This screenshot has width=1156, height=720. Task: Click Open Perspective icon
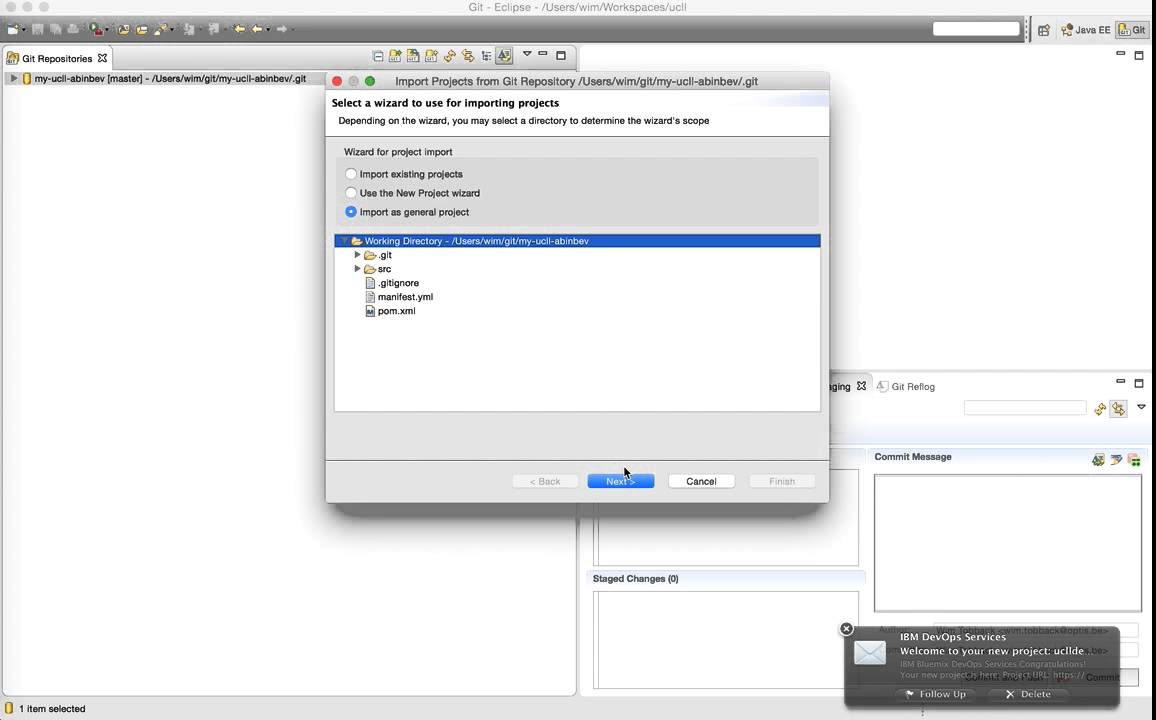coord(1044,30)
